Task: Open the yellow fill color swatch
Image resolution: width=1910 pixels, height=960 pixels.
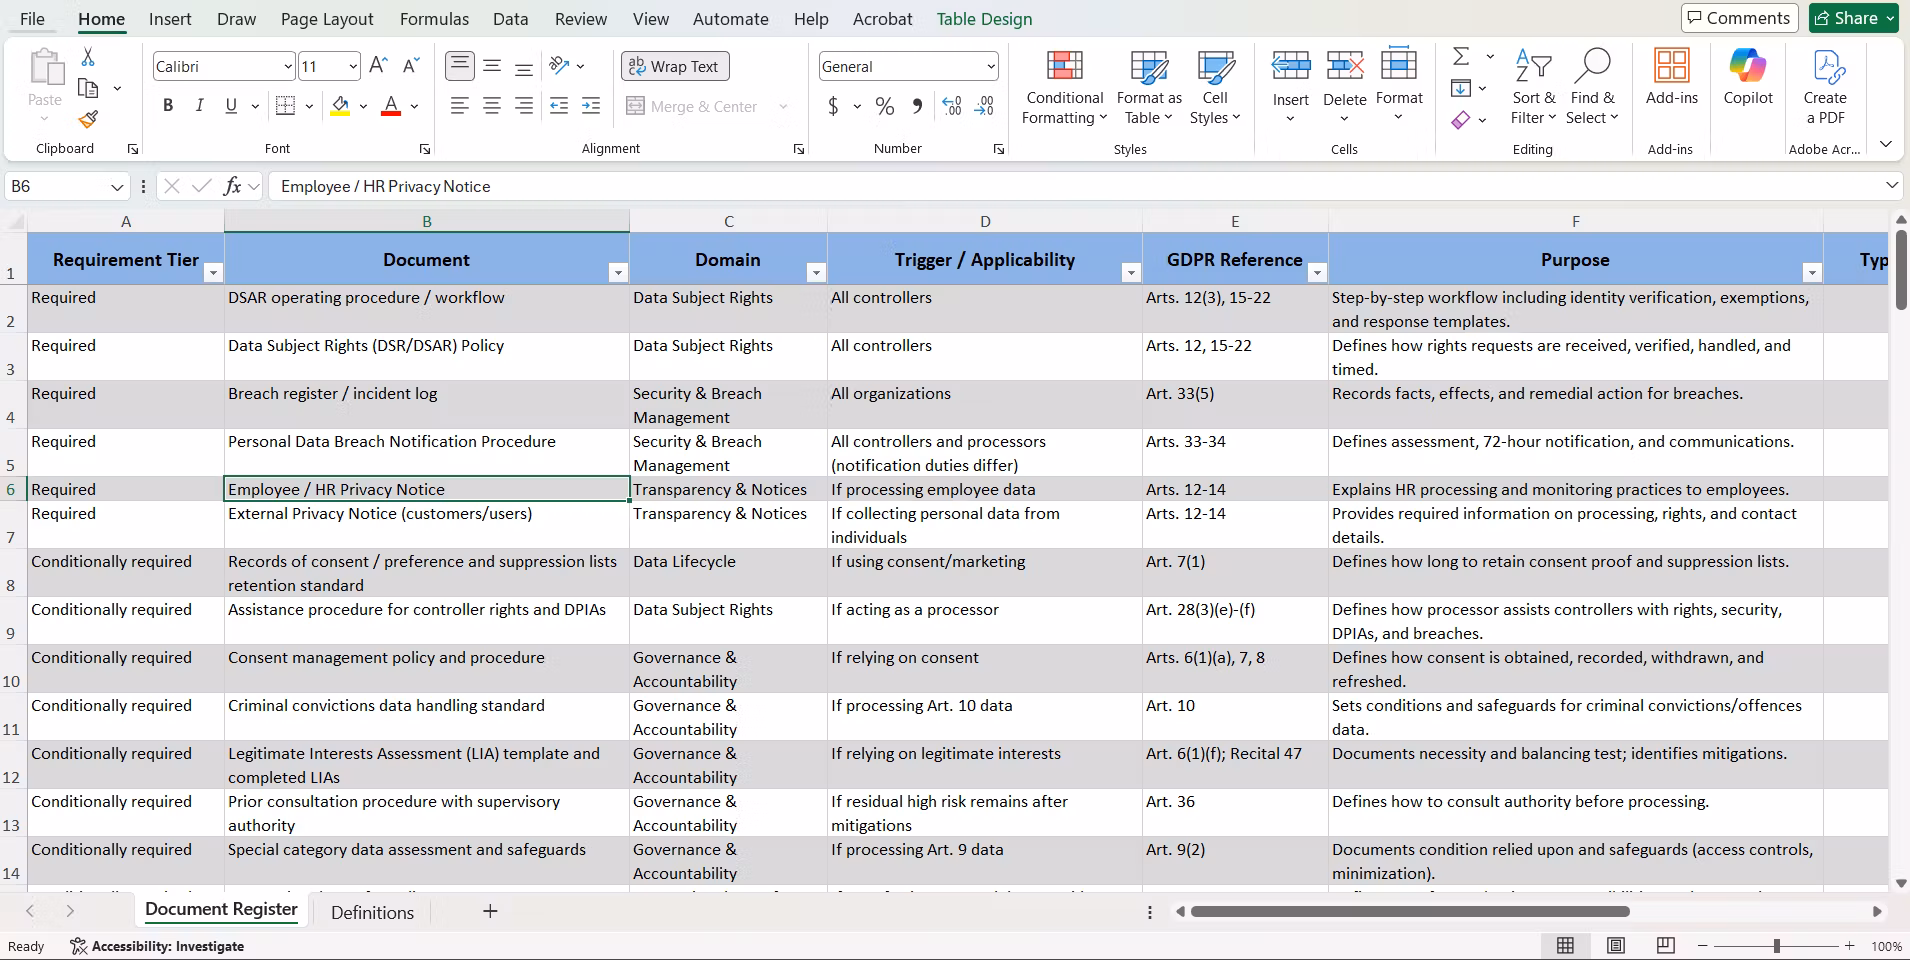Action: (x=340, y=106)
